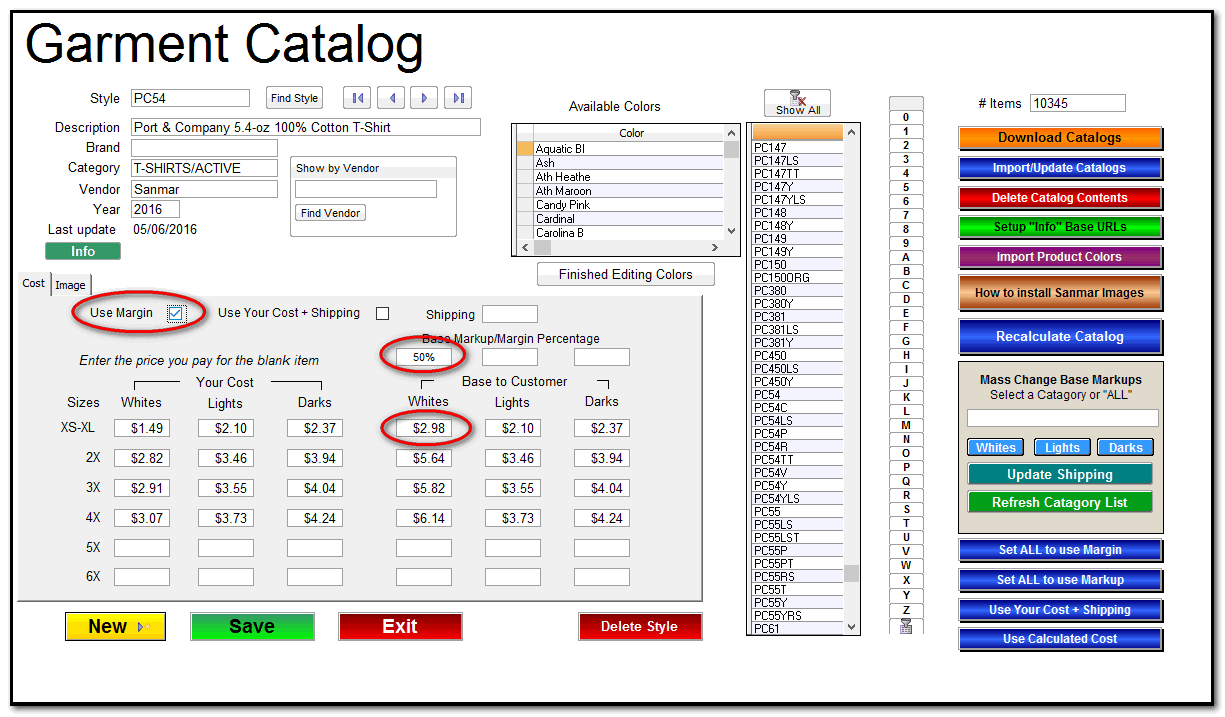This screenshot has width=1225, height=717.
Task: Switch to the Image tab
Action: click(70, 285)
